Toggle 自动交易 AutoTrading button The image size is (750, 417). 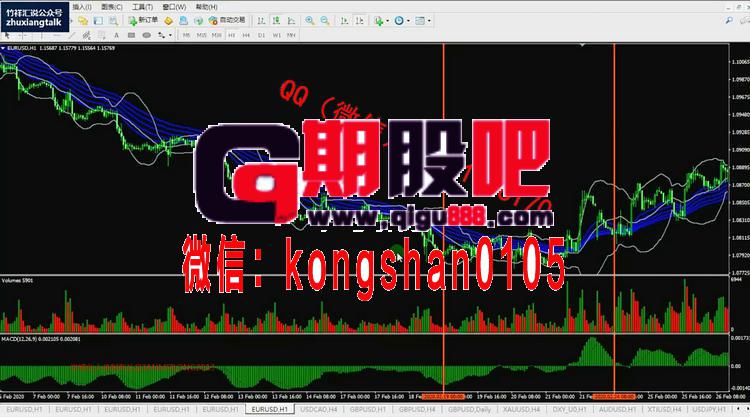227,21
